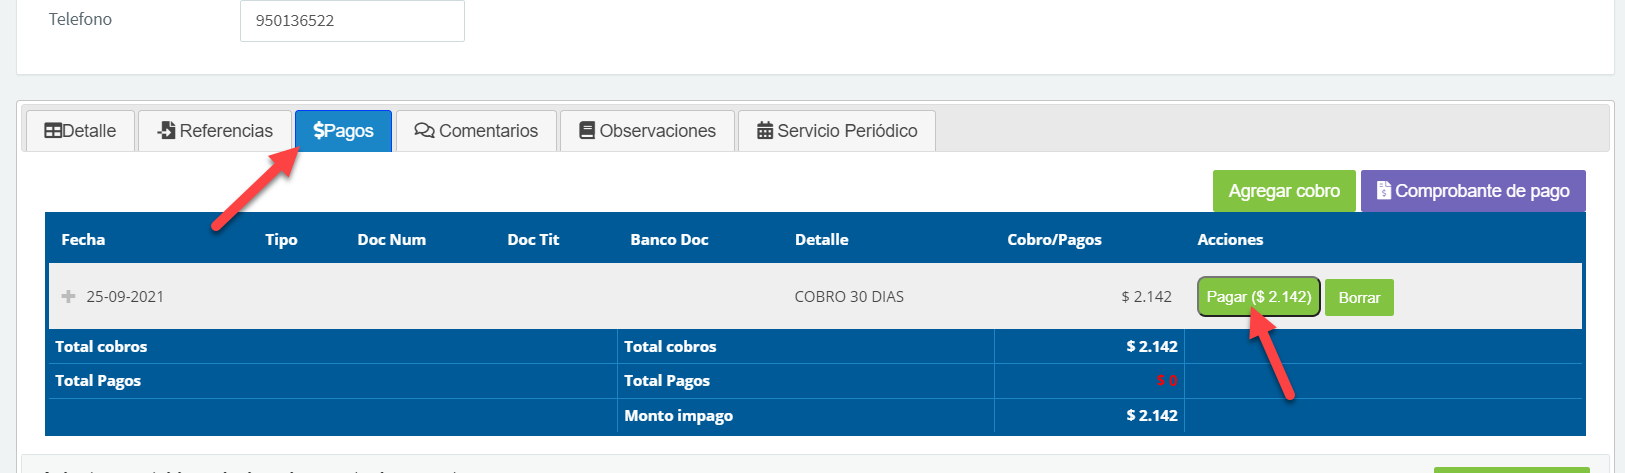Click the invoice file icon on Comprobante de pago
Screen dimensions: 1625x473
pyautogui.click(x=1384, y=191)
